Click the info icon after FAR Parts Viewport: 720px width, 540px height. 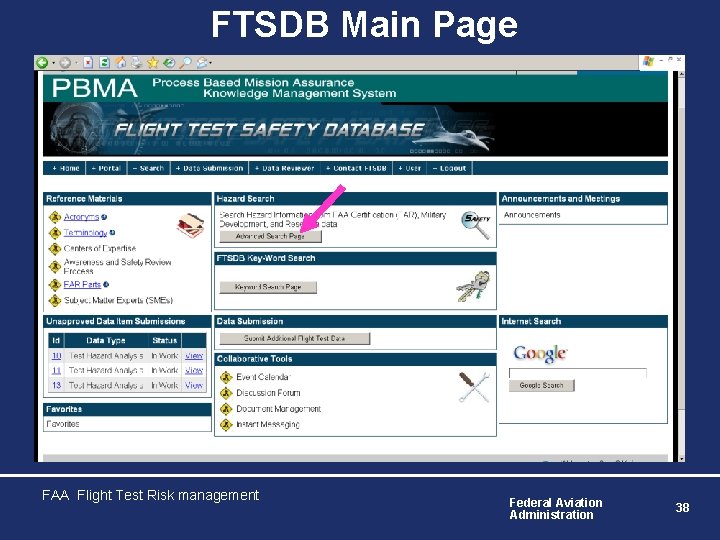[x=106, y=285]
